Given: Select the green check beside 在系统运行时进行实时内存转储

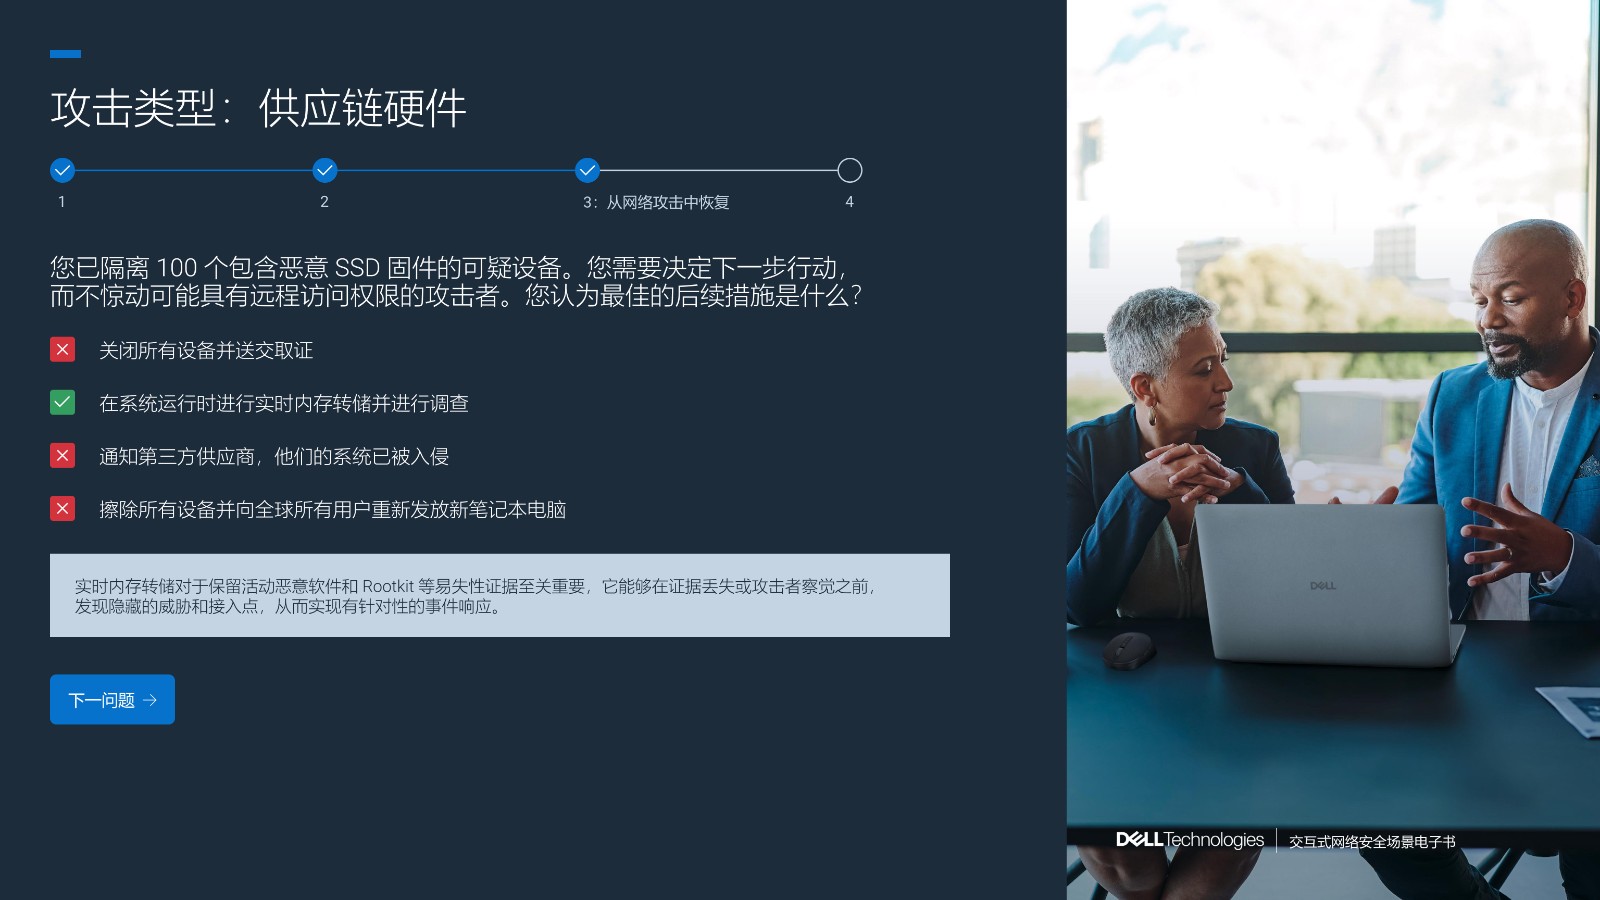Looking at the screenshot, I should point(62,402).
